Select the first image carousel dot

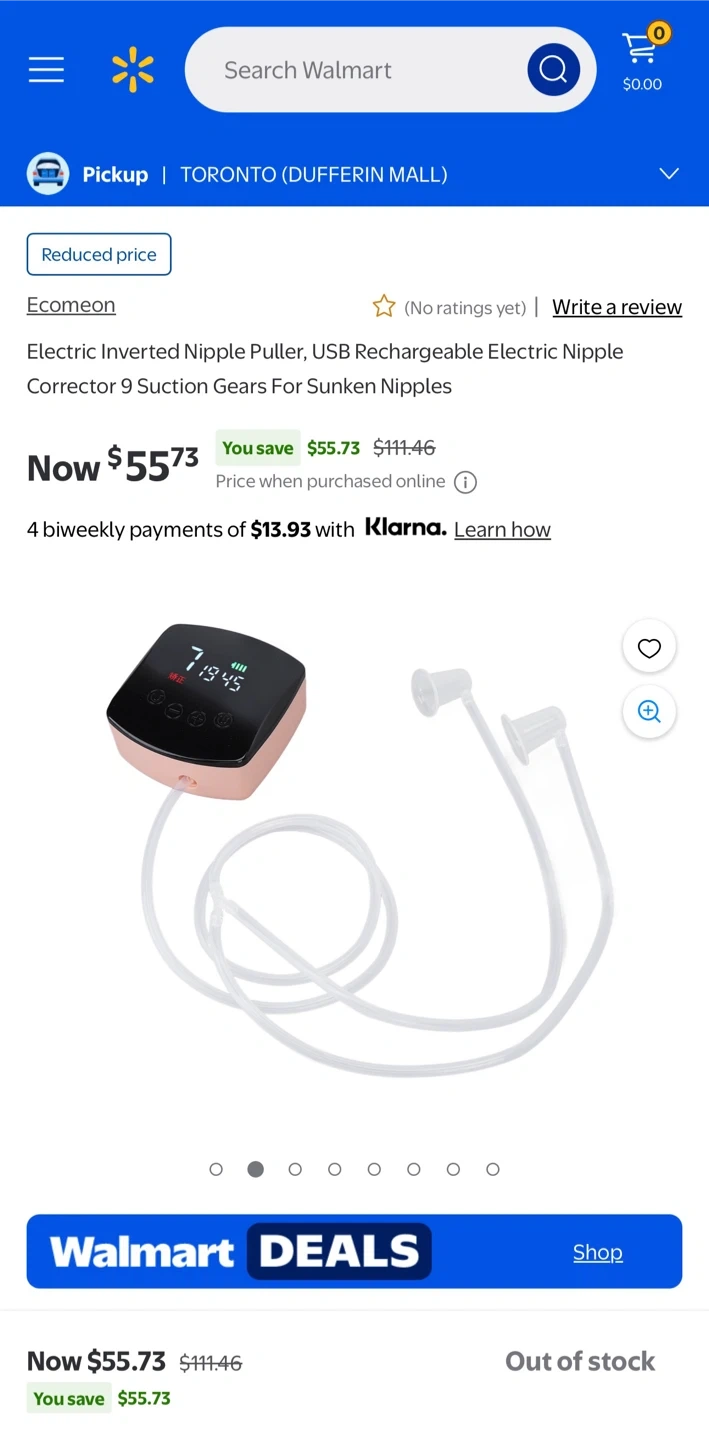pos(216,1169)
